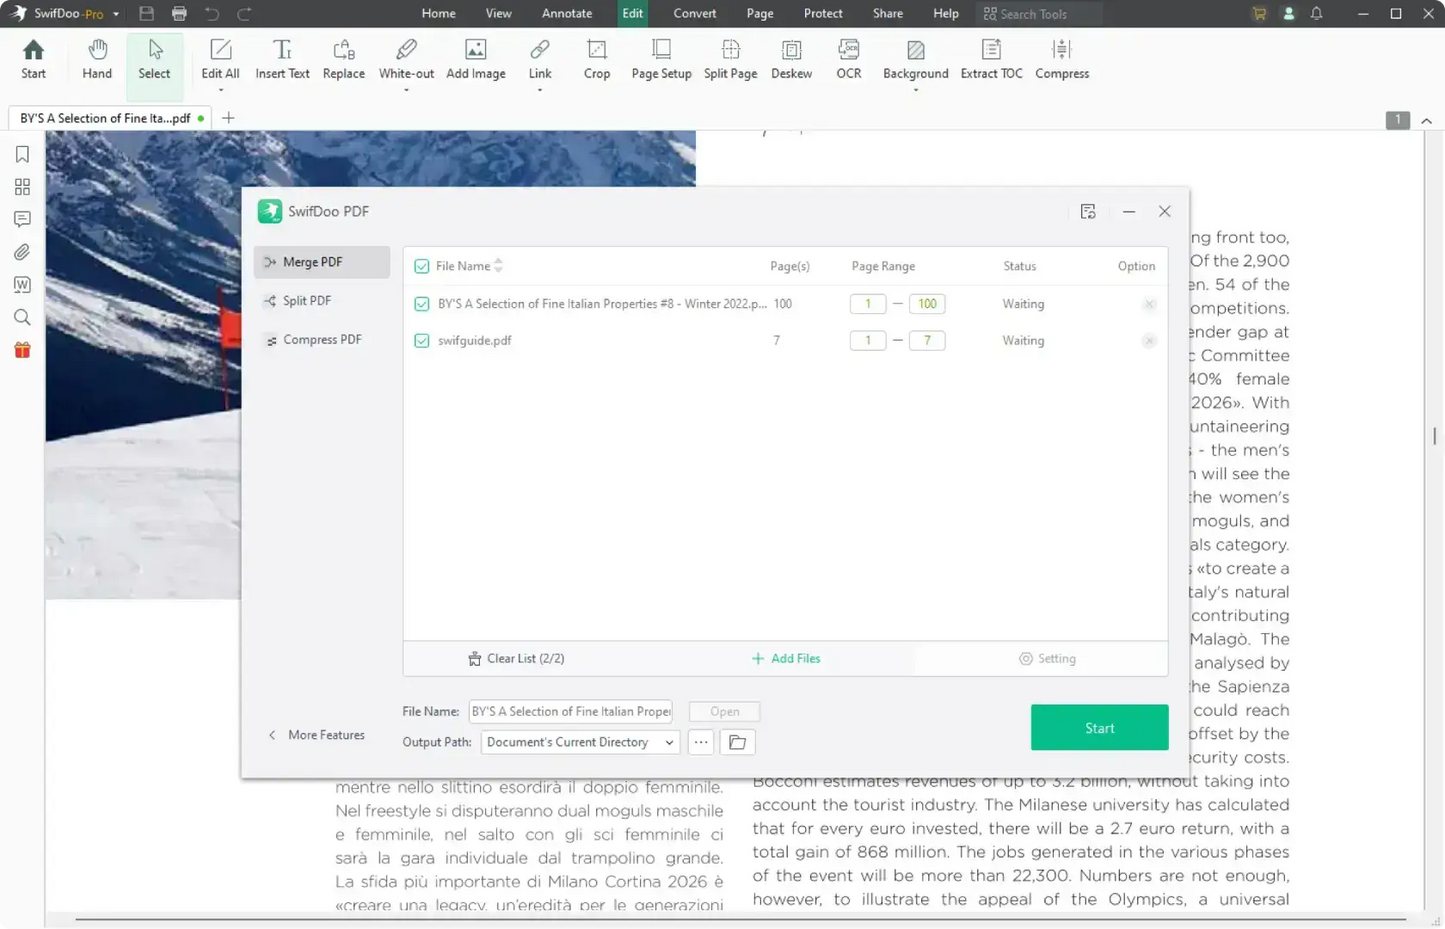
Task: Toggle the File Name select-all checkbox
Action: coord(422,266)
